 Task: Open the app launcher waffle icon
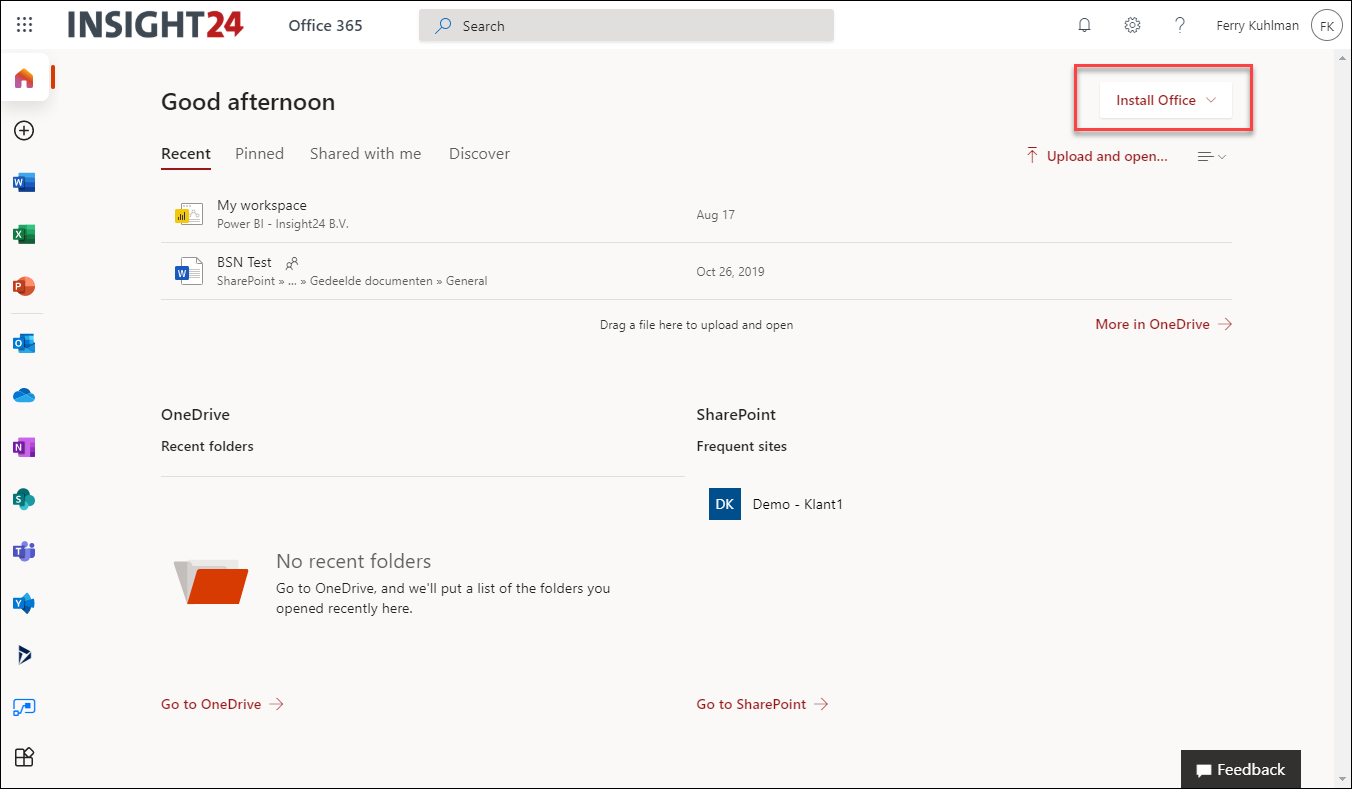[24, 25]
